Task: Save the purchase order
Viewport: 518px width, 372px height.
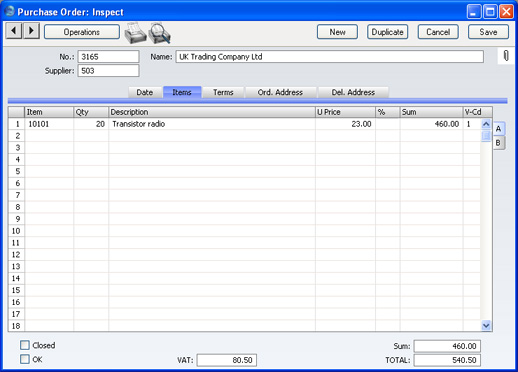Action: pos(488,32)
